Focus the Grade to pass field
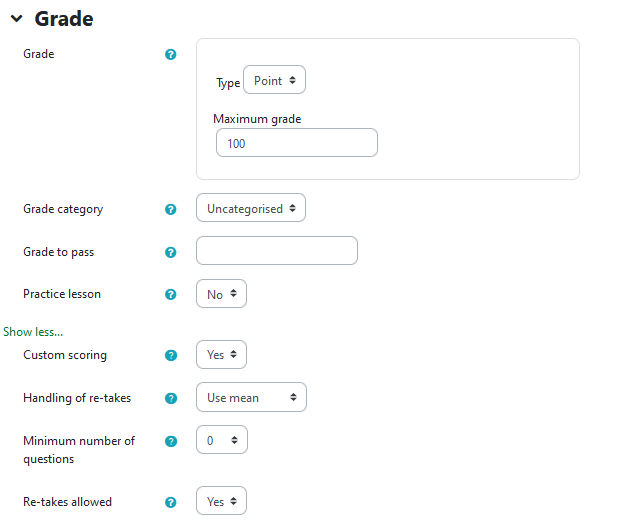The image size is (630, 522). coord(277,251)
